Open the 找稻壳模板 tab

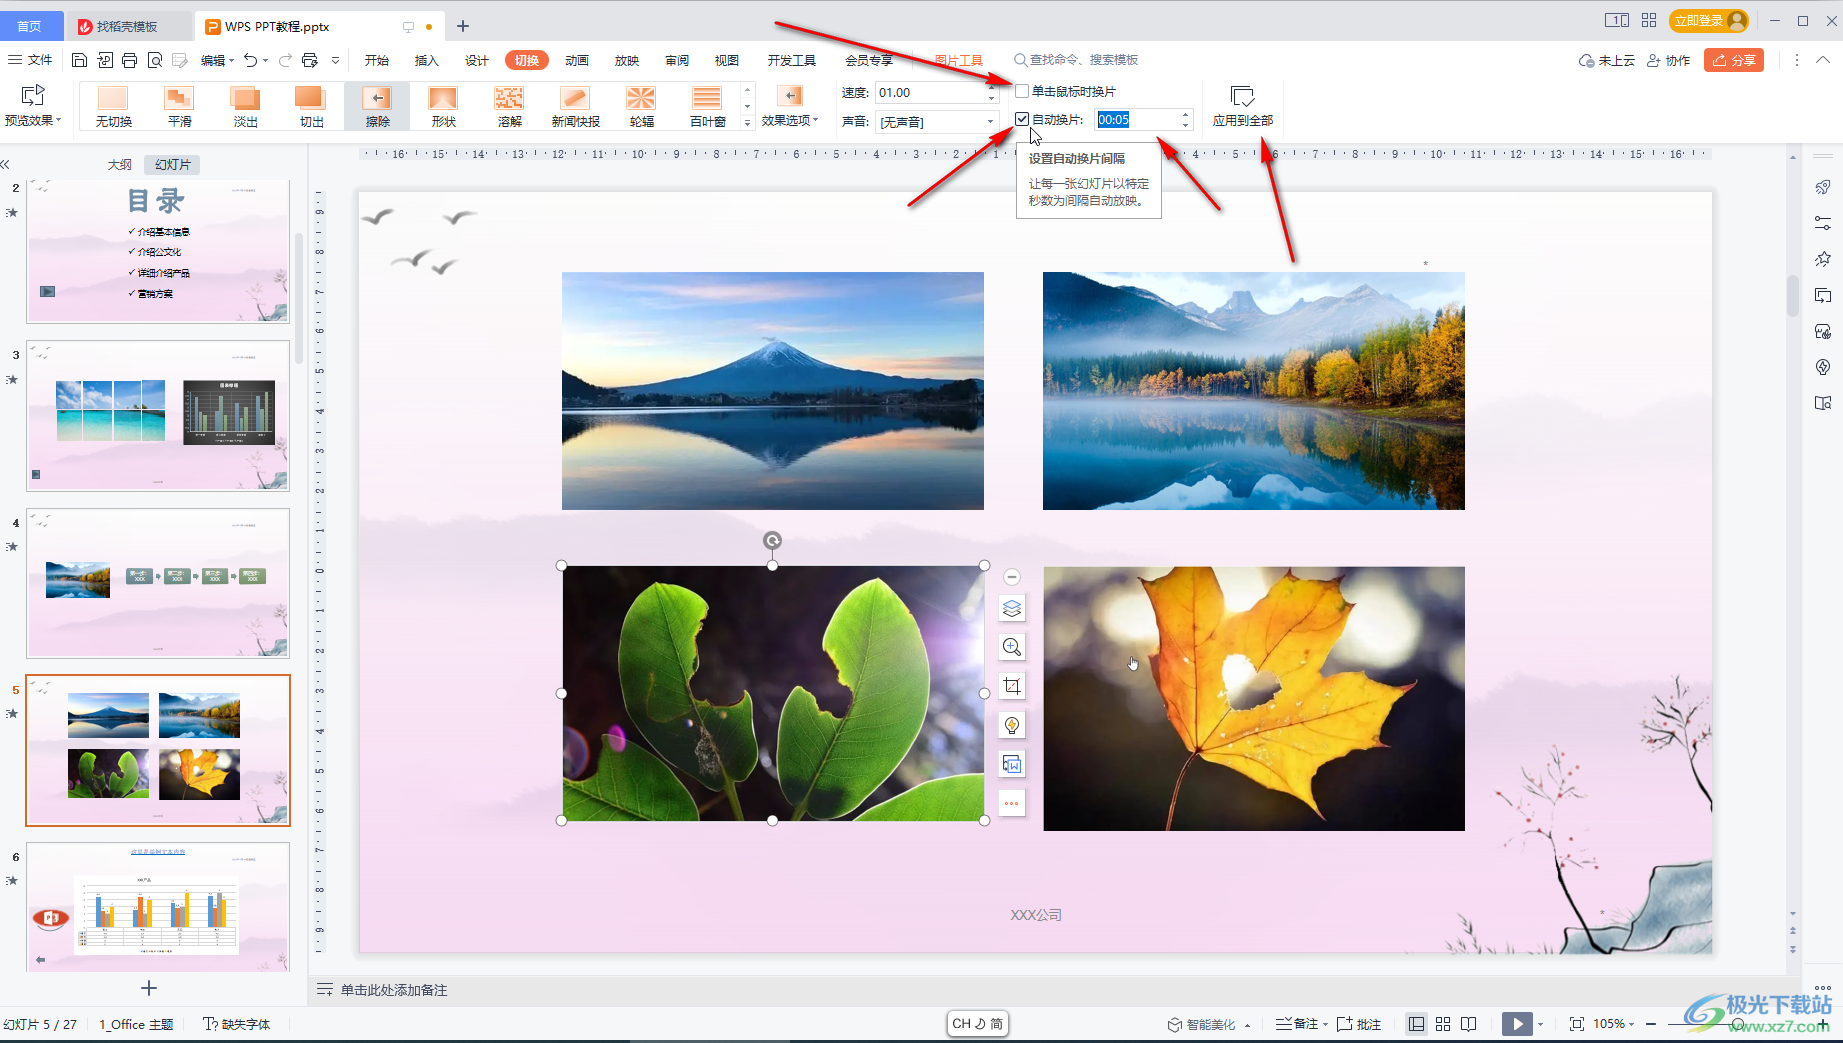127,26
